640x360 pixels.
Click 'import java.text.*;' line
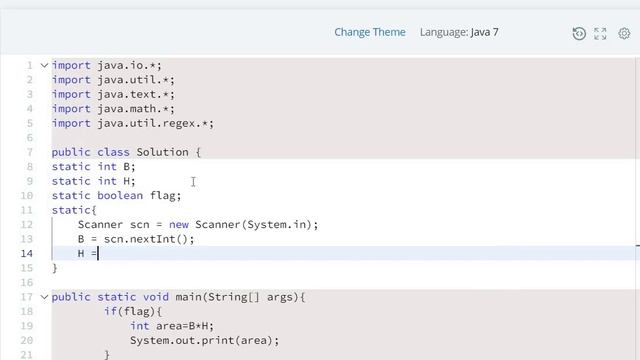click(x=113, y=94)
